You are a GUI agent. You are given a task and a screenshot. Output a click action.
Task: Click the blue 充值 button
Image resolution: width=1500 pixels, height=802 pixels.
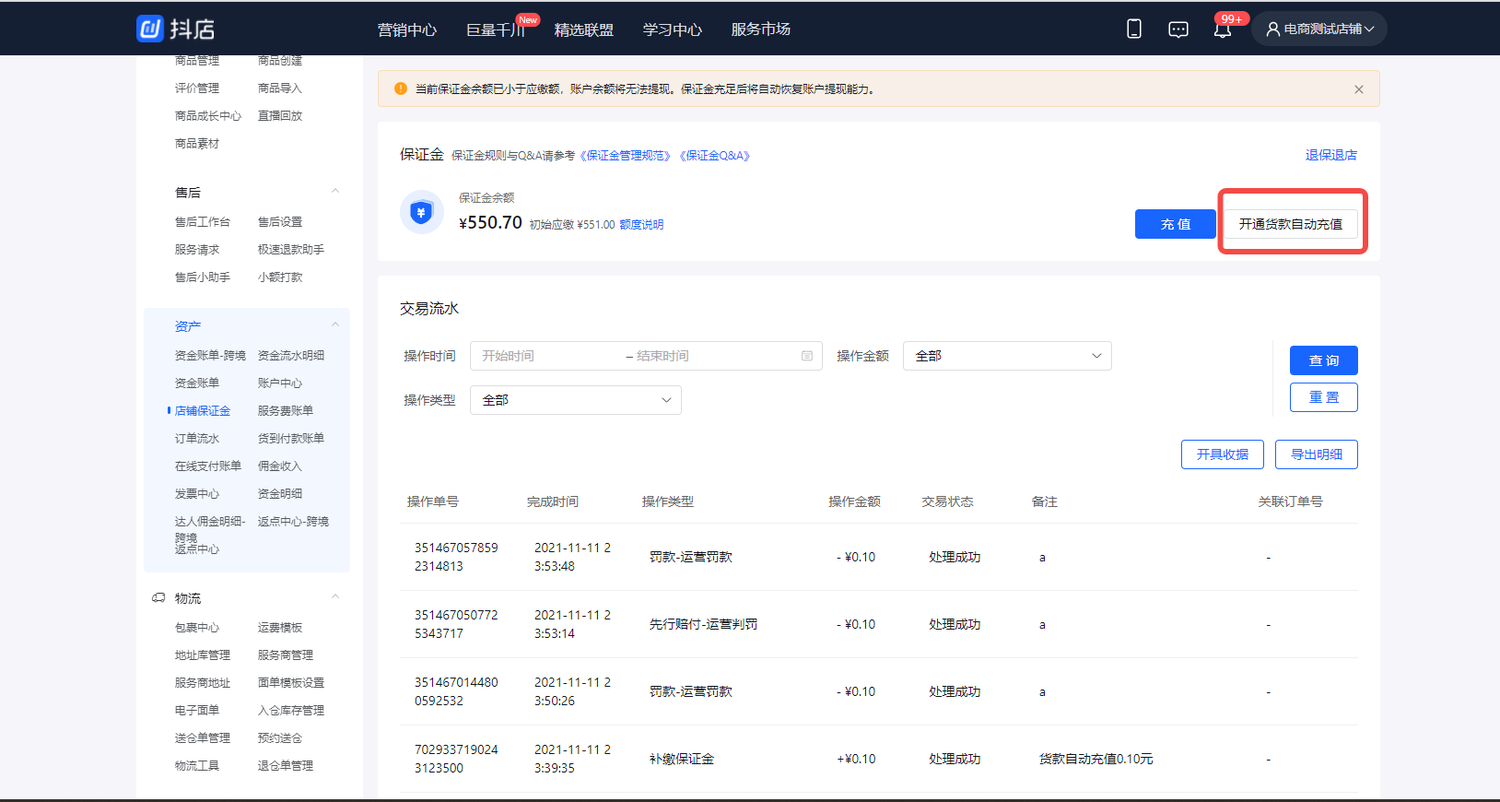click(x=1174, y=223)
